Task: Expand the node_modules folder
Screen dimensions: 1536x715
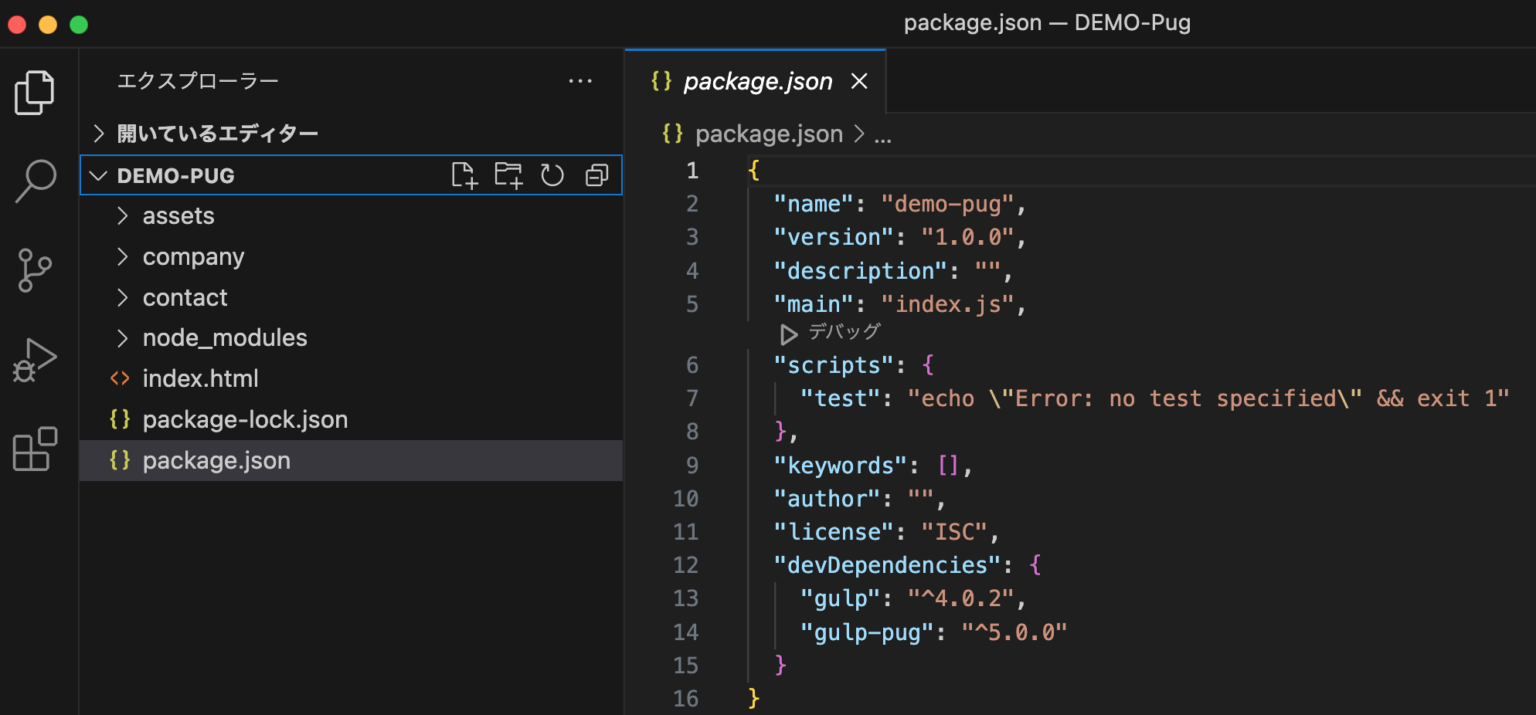Action: click(121, 337)
